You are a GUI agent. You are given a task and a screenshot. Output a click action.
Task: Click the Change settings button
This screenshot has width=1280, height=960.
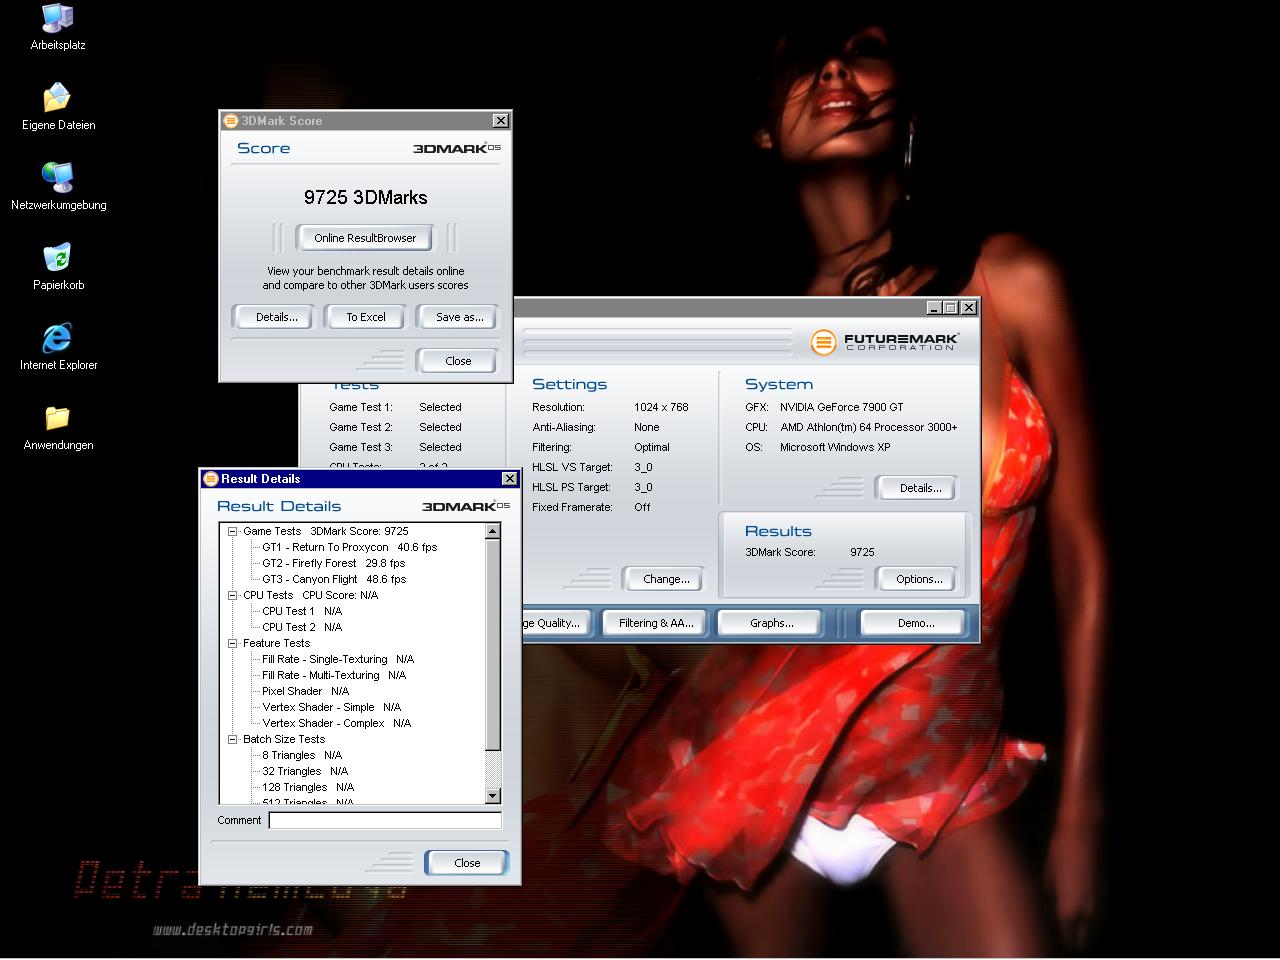(x=666, y=579)
